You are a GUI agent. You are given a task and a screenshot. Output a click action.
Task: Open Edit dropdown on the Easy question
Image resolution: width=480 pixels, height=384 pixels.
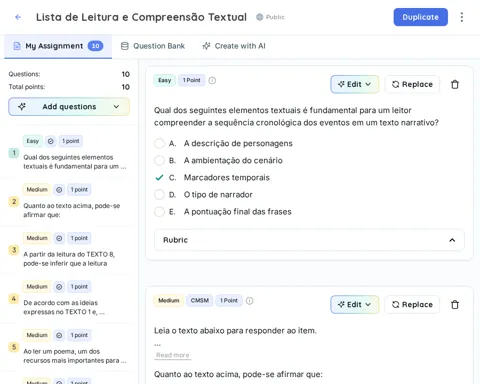click(x=354, y=84)
